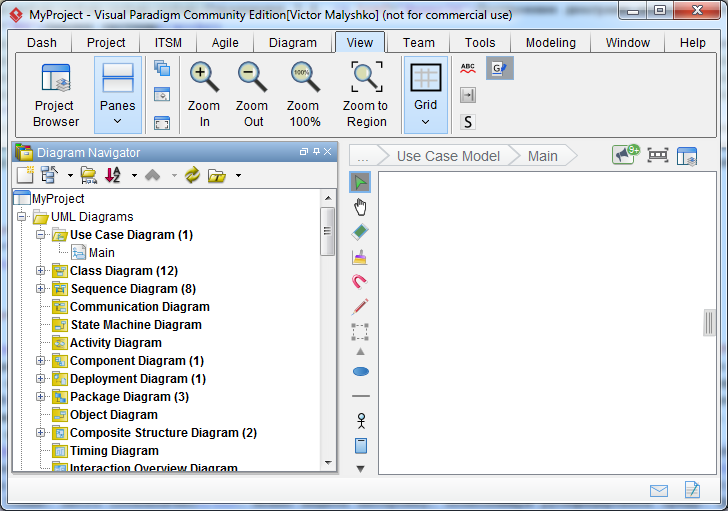Click the overlapping windows icon beside Panes

(x=162, y=69)
